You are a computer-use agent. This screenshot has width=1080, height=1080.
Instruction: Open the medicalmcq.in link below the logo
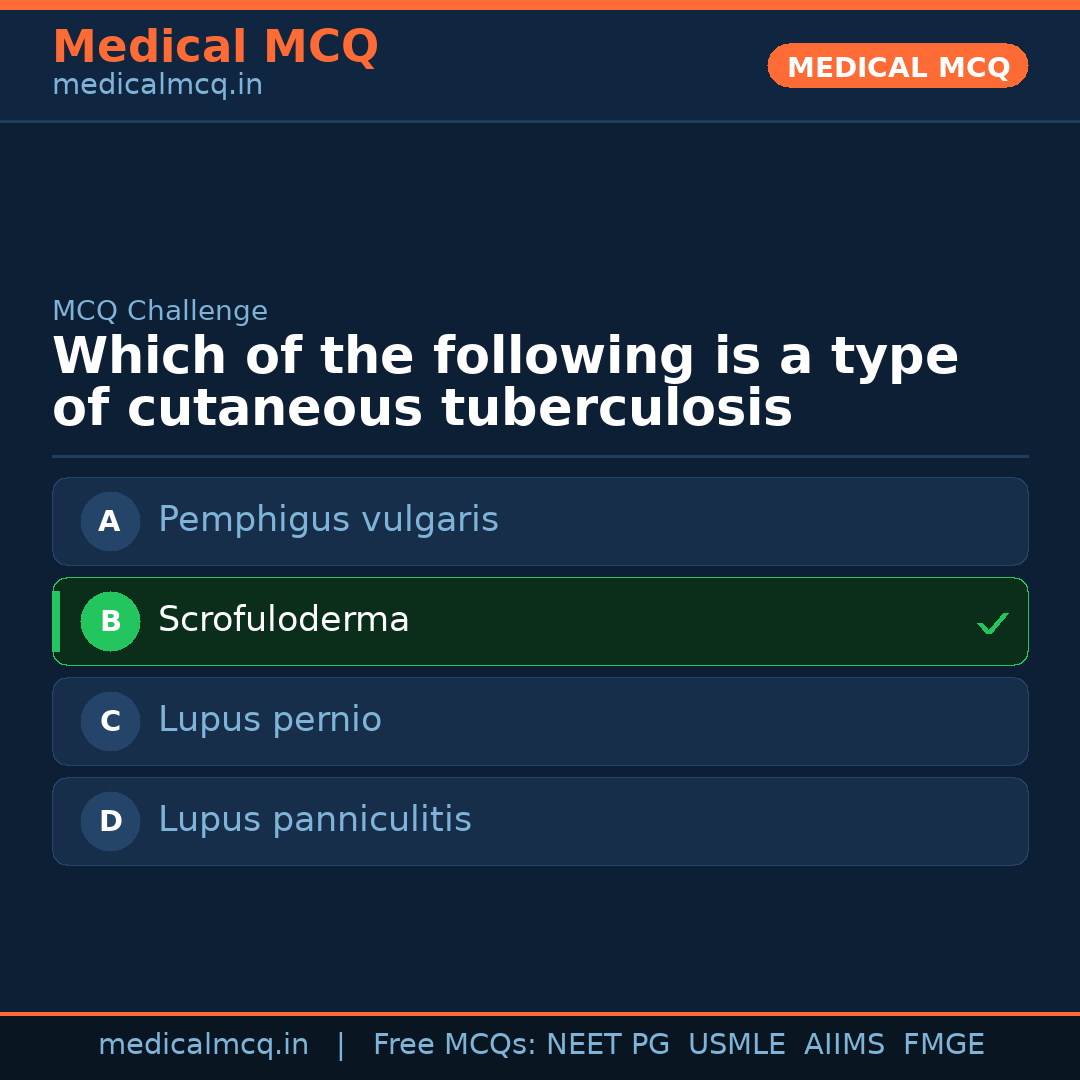[x=156, y=84]
